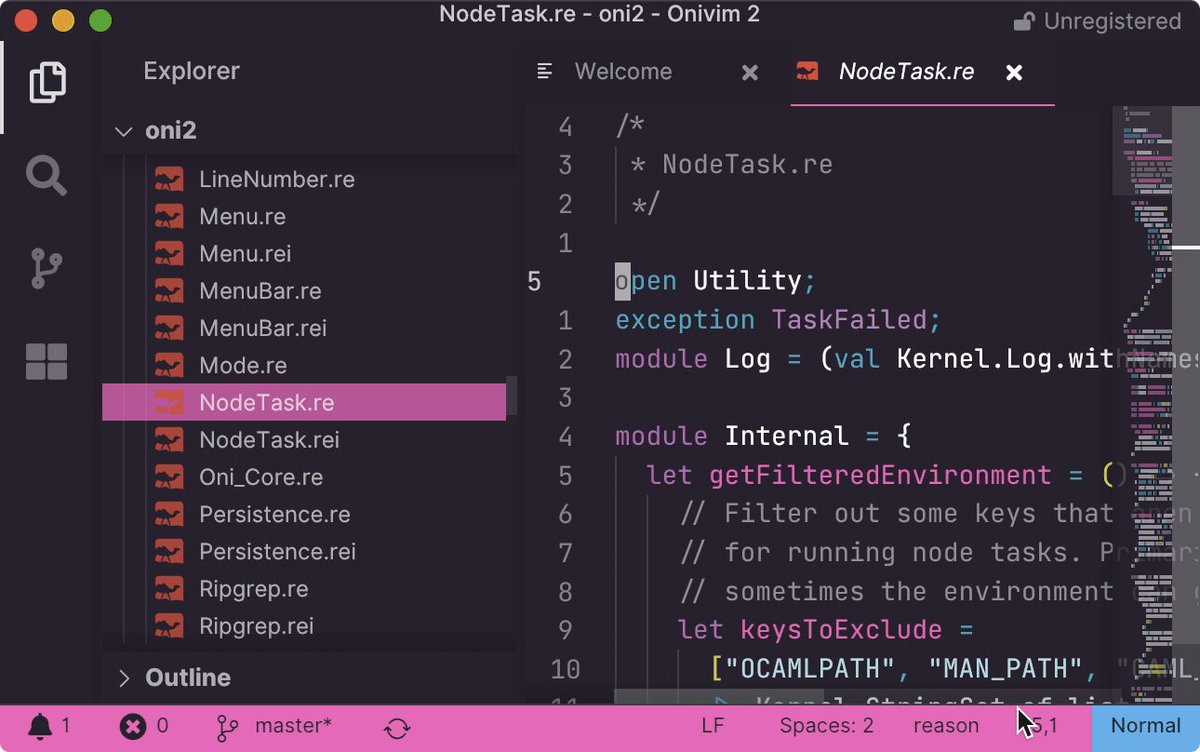This screenshot has height=752, width=1200.
Task: Click the file icon beside Menu.rei
Action: pyautogui.click(x=169, y=254)
